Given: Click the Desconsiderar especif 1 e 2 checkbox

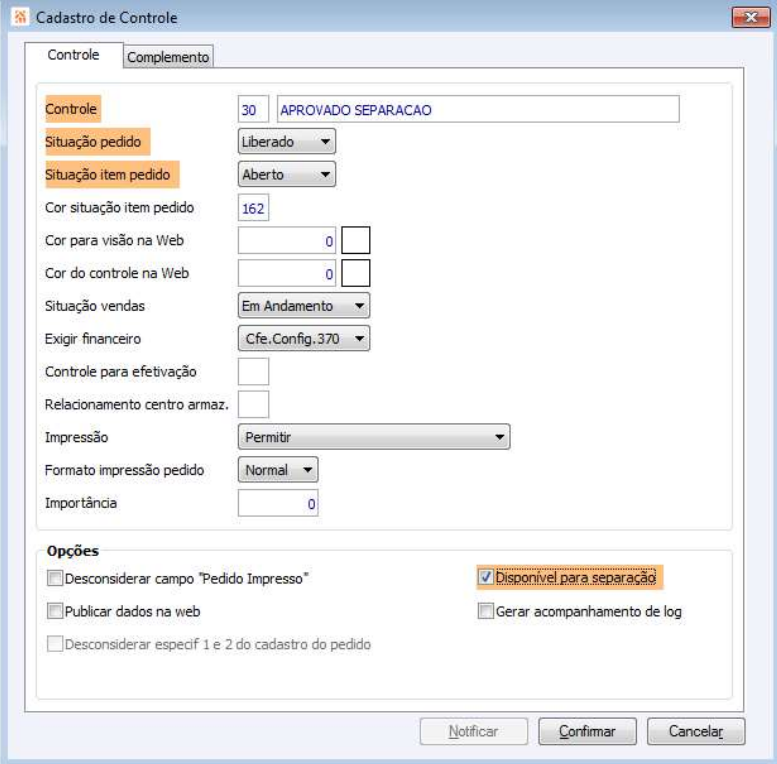Looking at the screenshot, I should click(x=55, y=643).
